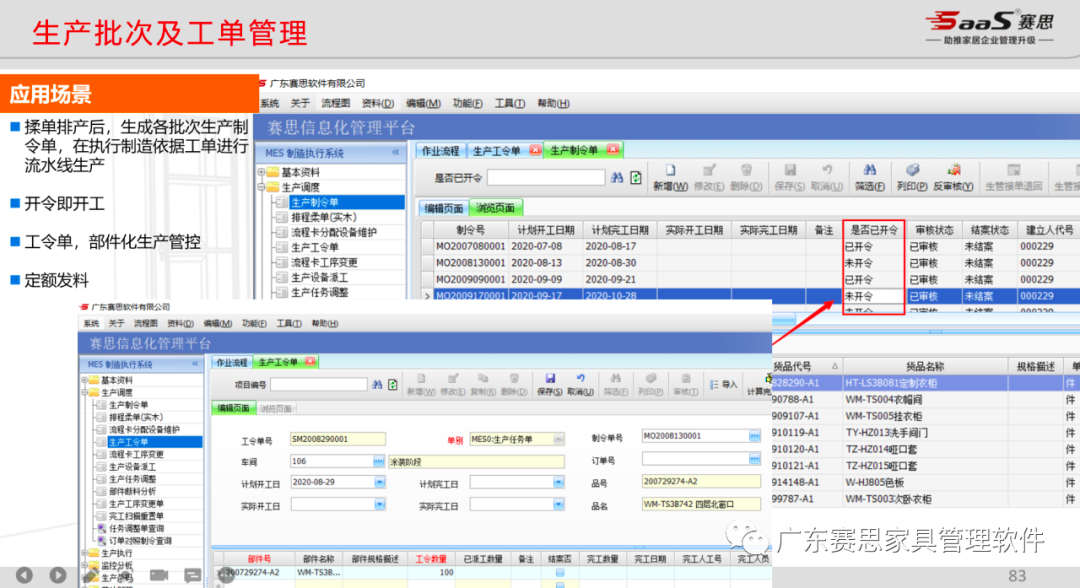Click 工令单号 field SM2008290001
The width and height of the screenshot is (1080, 588).
(x=338, y=439)
